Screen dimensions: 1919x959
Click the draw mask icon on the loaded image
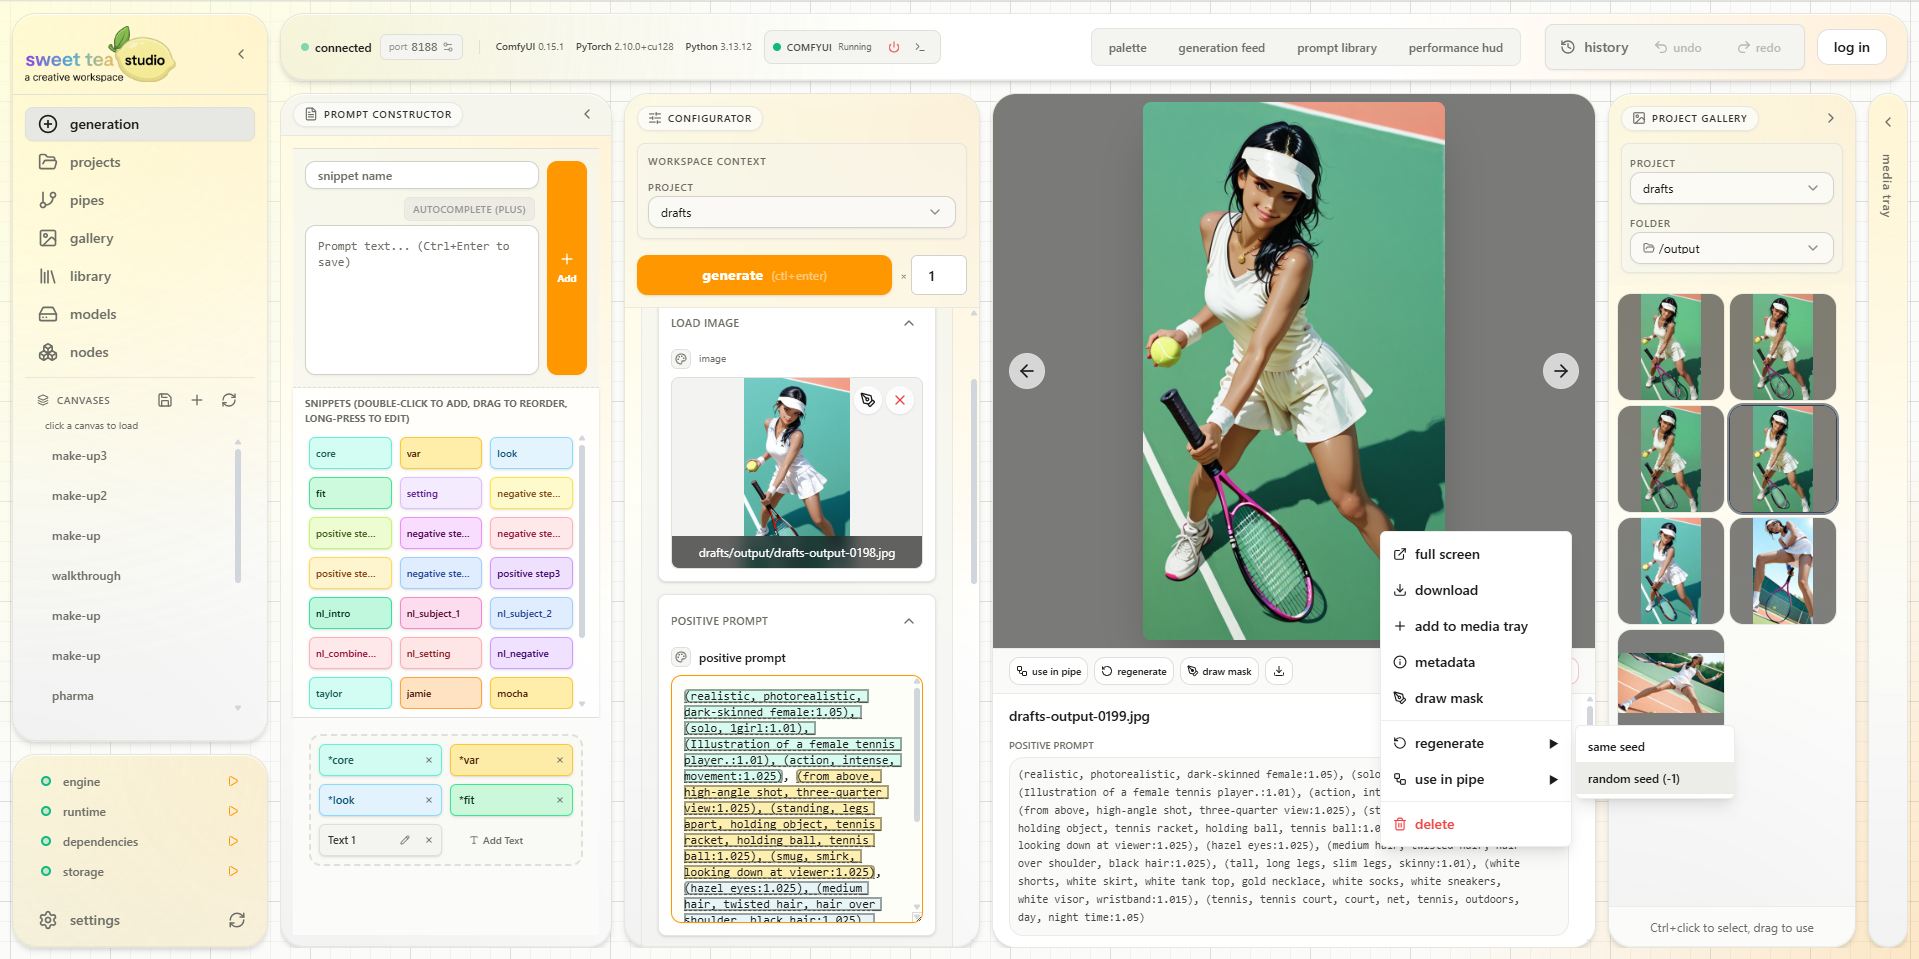(866, 399)
